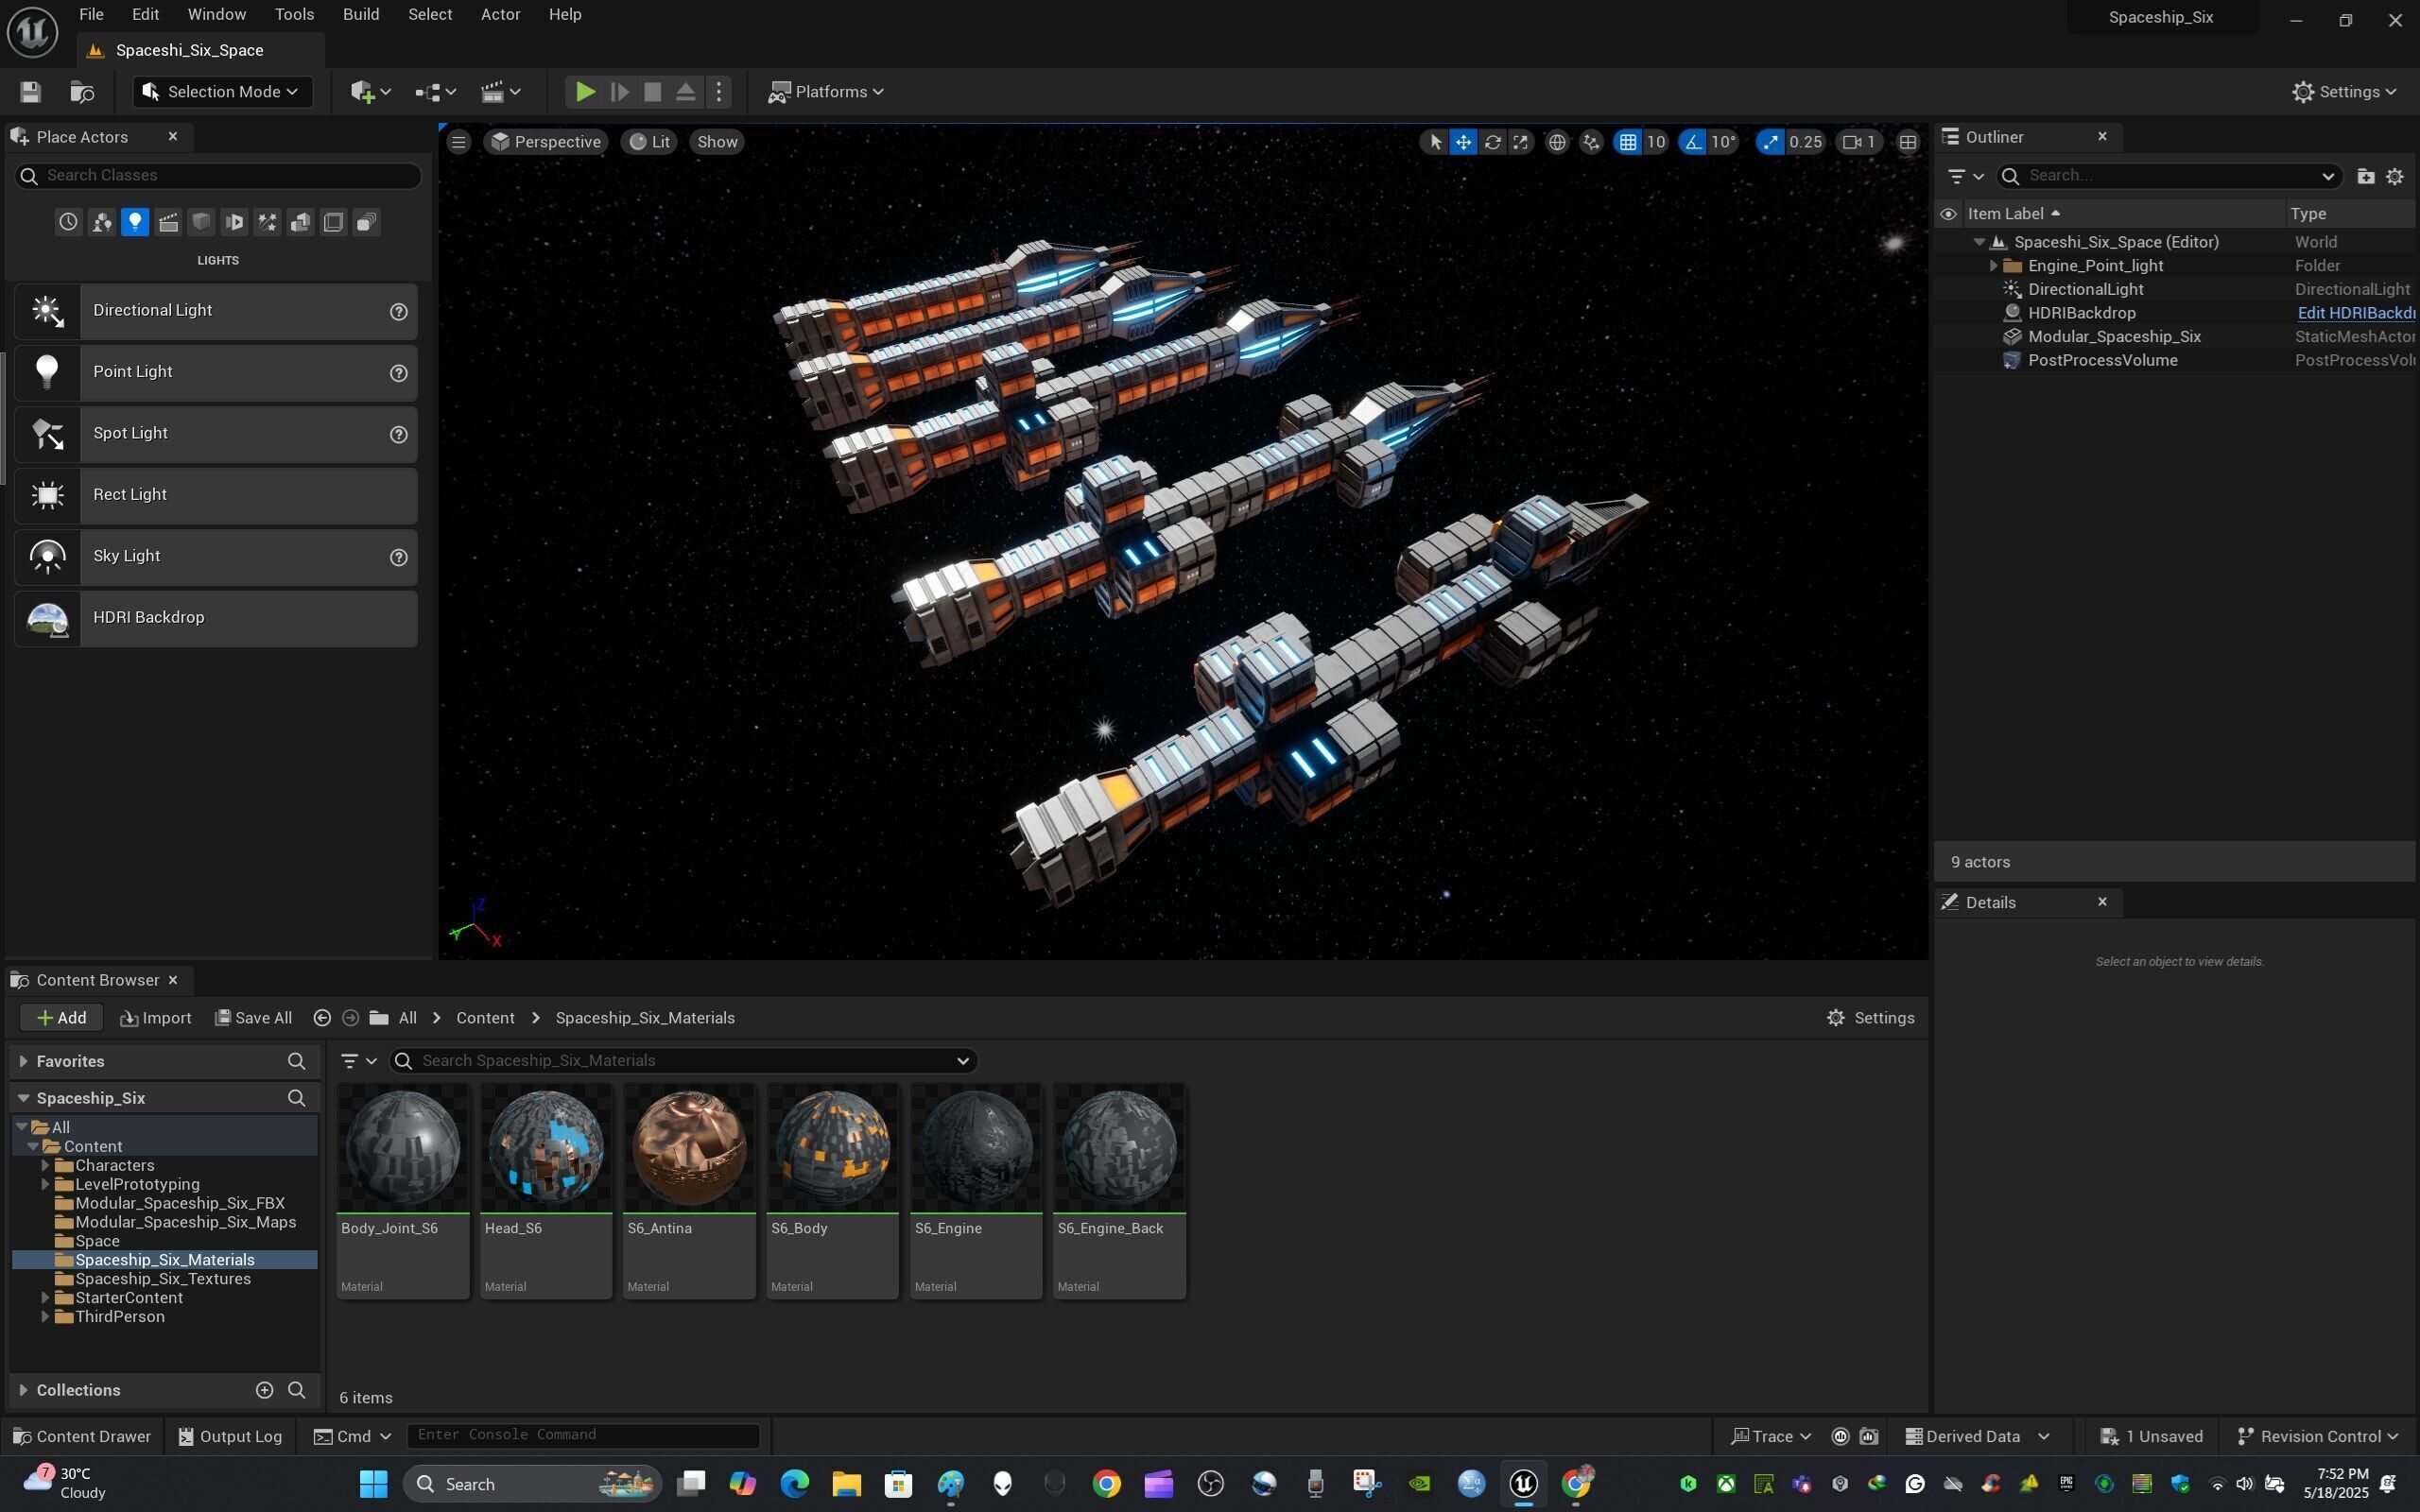Open the Platforms dropdown menu
This screenshot has height=1512, width=2420.
[826, 92]
